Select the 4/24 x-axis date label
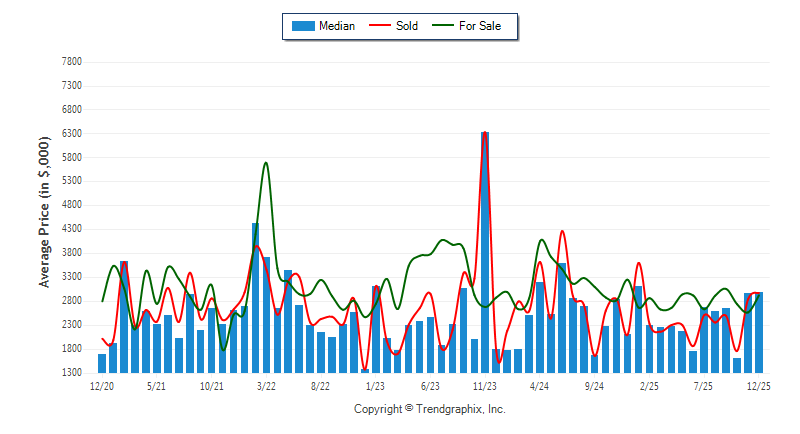The image size is (800, 434). 539,385
